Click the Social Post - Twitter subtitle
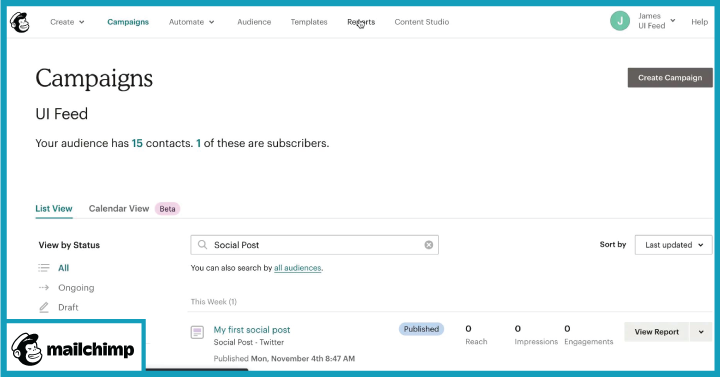This screenshot has height=377, width=720. tap(248, 342)
